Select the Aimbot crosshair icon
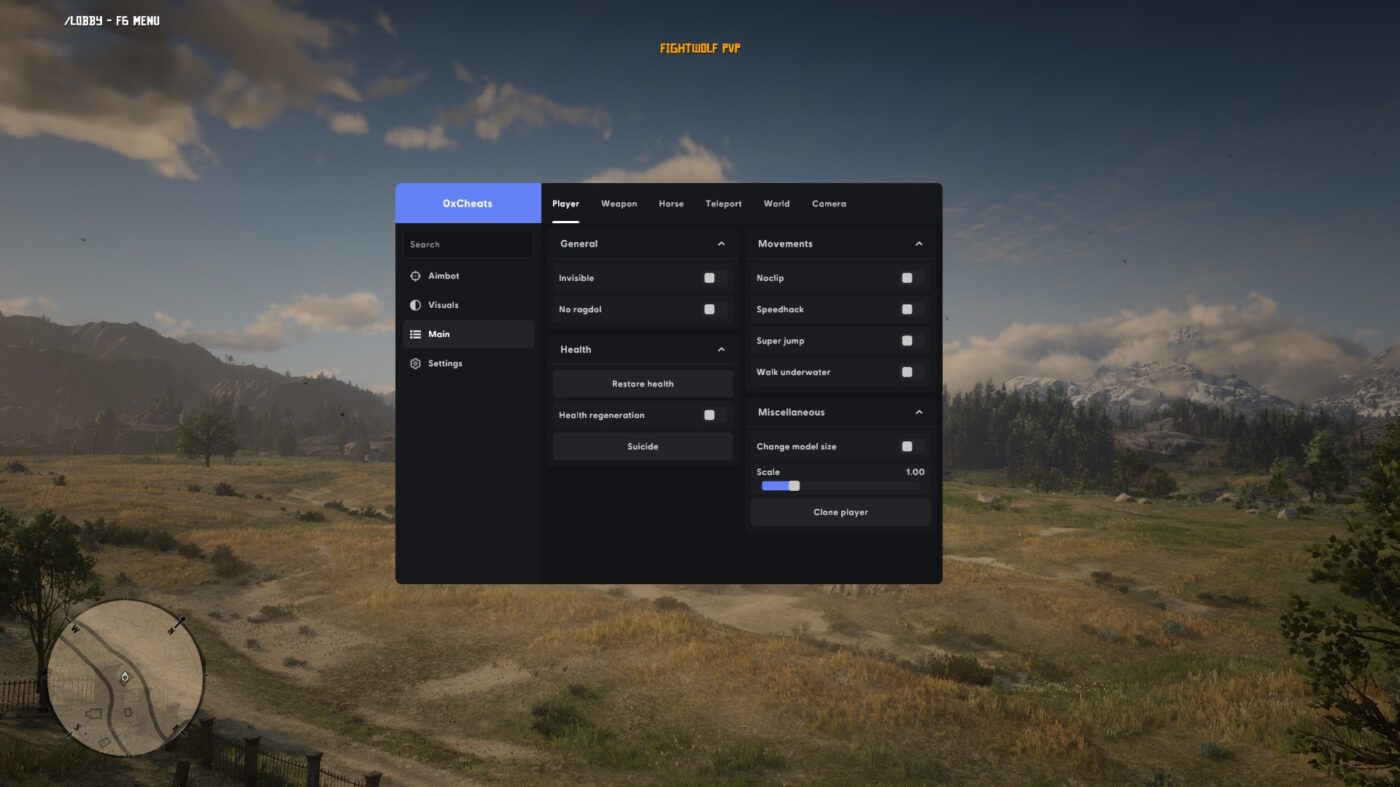Screen dimensions: 1400x787 coord(414,275)
